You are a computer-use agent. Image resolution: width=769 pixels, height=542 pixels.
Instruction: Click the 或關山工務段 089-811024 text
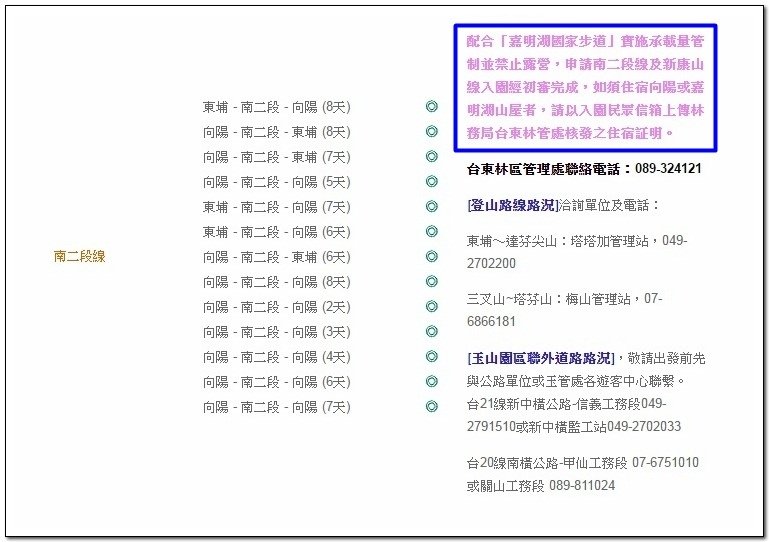541,486
